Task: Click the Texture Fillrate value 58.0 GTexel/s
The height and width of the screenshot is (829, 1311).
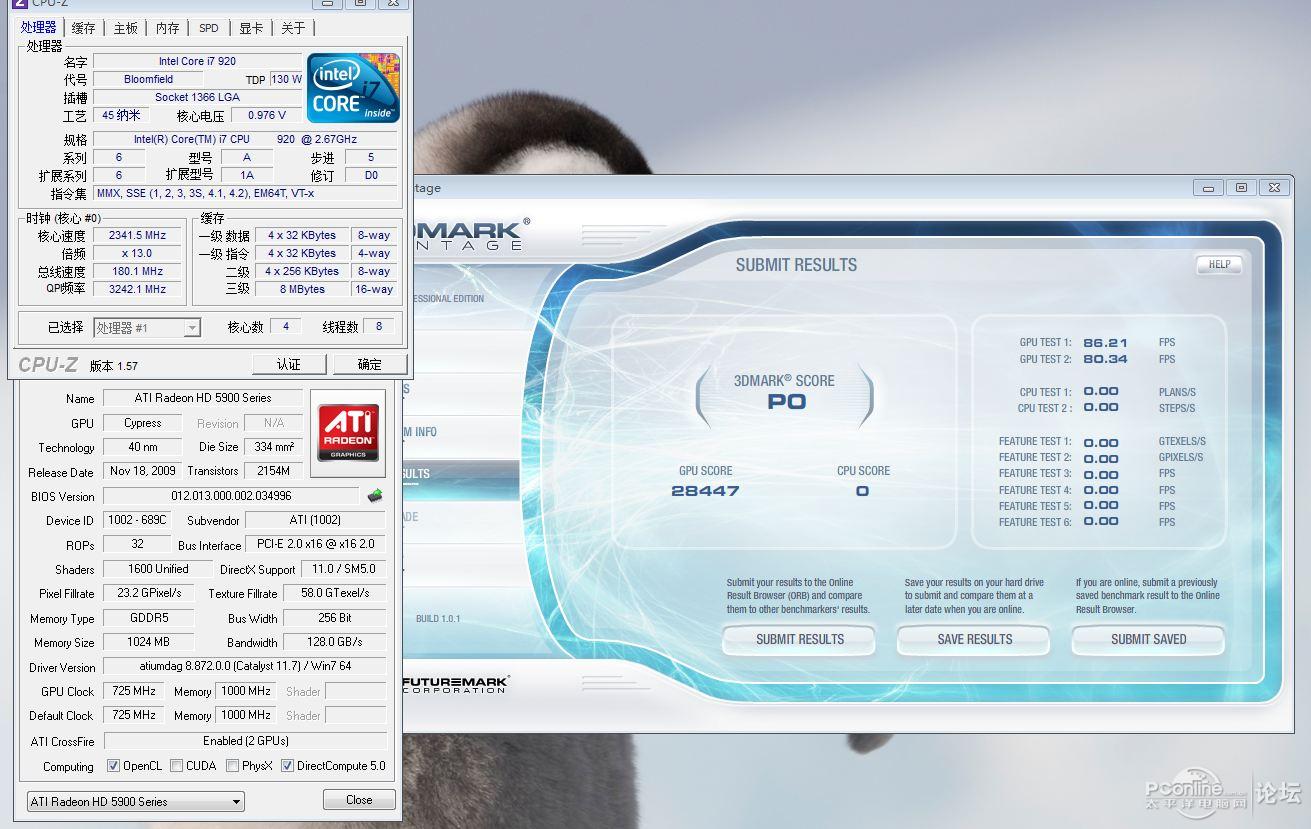Action: [x=335, y=593]
